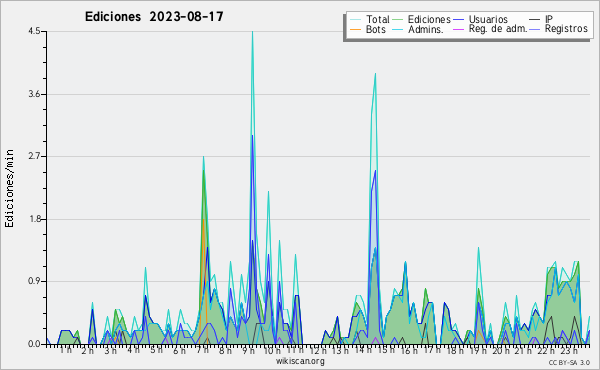Click the 'IP' legend entry
This screenshot has width=600, height=370.
(x=541, y=19)
